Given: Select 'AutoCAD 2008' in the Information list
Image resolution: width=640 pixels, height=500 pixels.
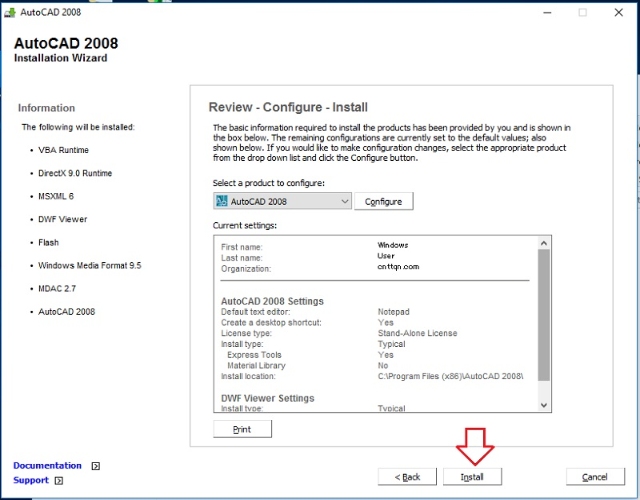Looking at the screenshot, I should point(67,311).
